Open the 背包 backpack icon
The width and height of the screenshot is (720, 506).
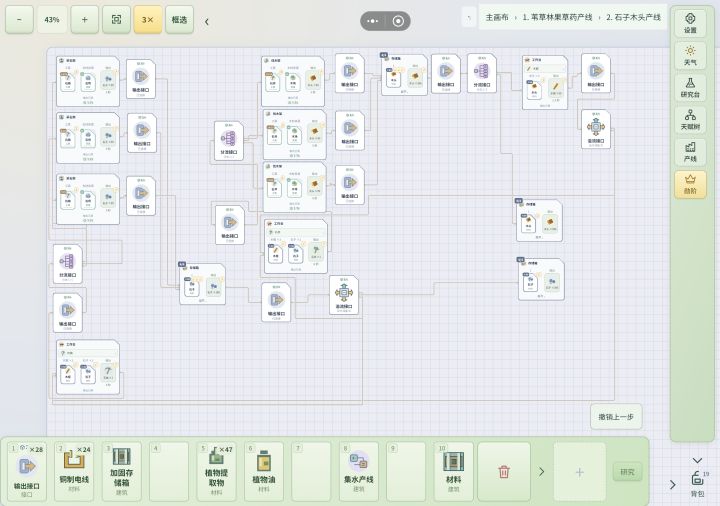point(698,484)
